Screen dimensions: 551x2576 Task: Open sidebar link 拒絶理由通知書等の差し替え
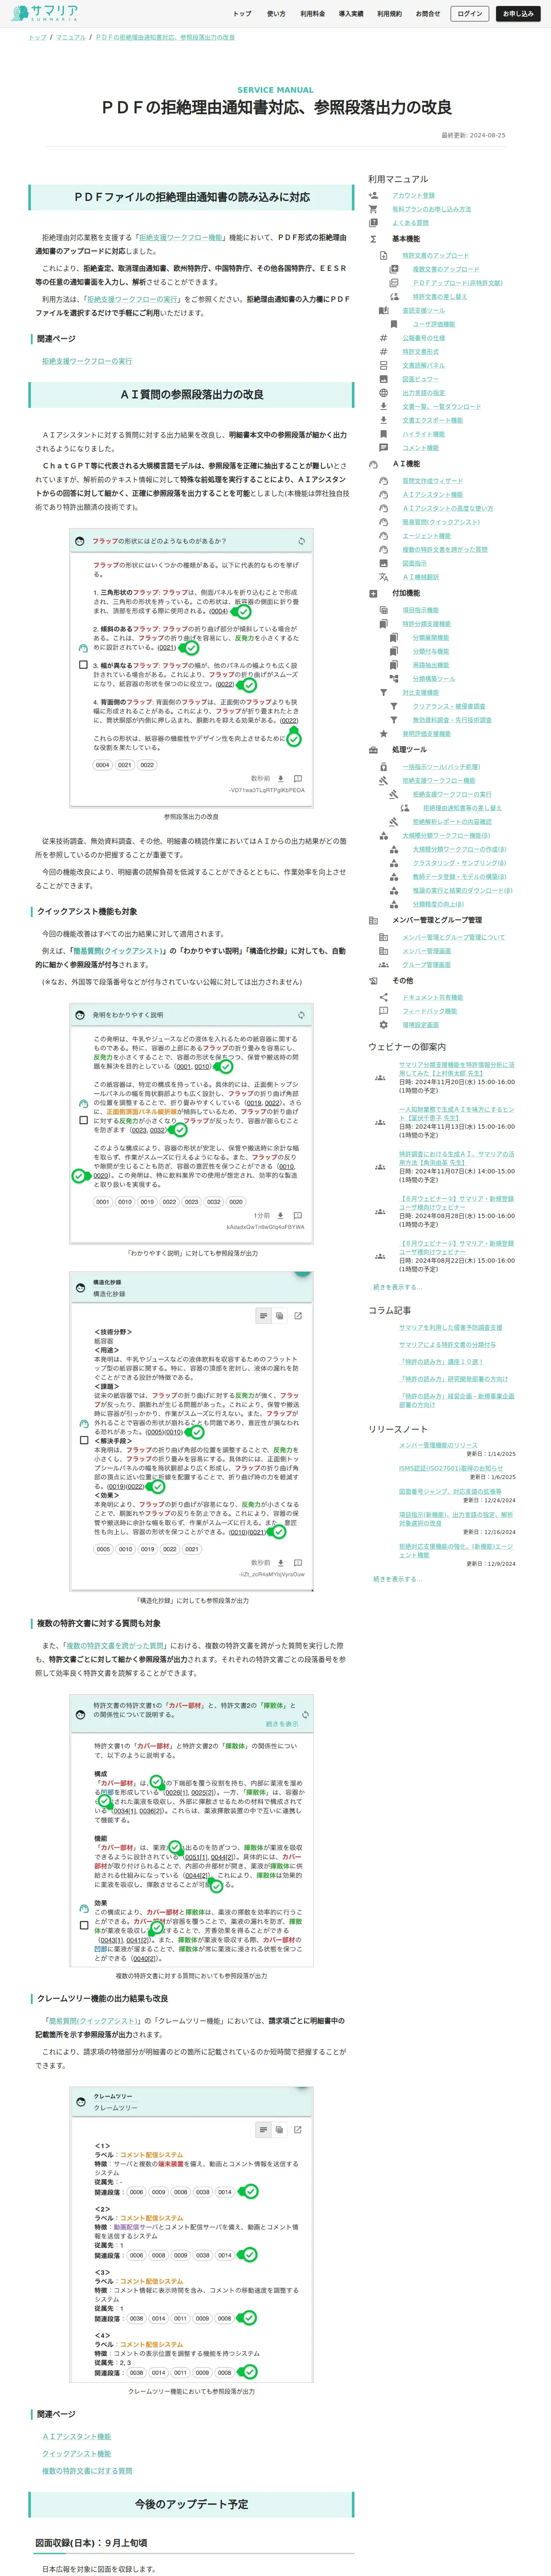[462, 808]
